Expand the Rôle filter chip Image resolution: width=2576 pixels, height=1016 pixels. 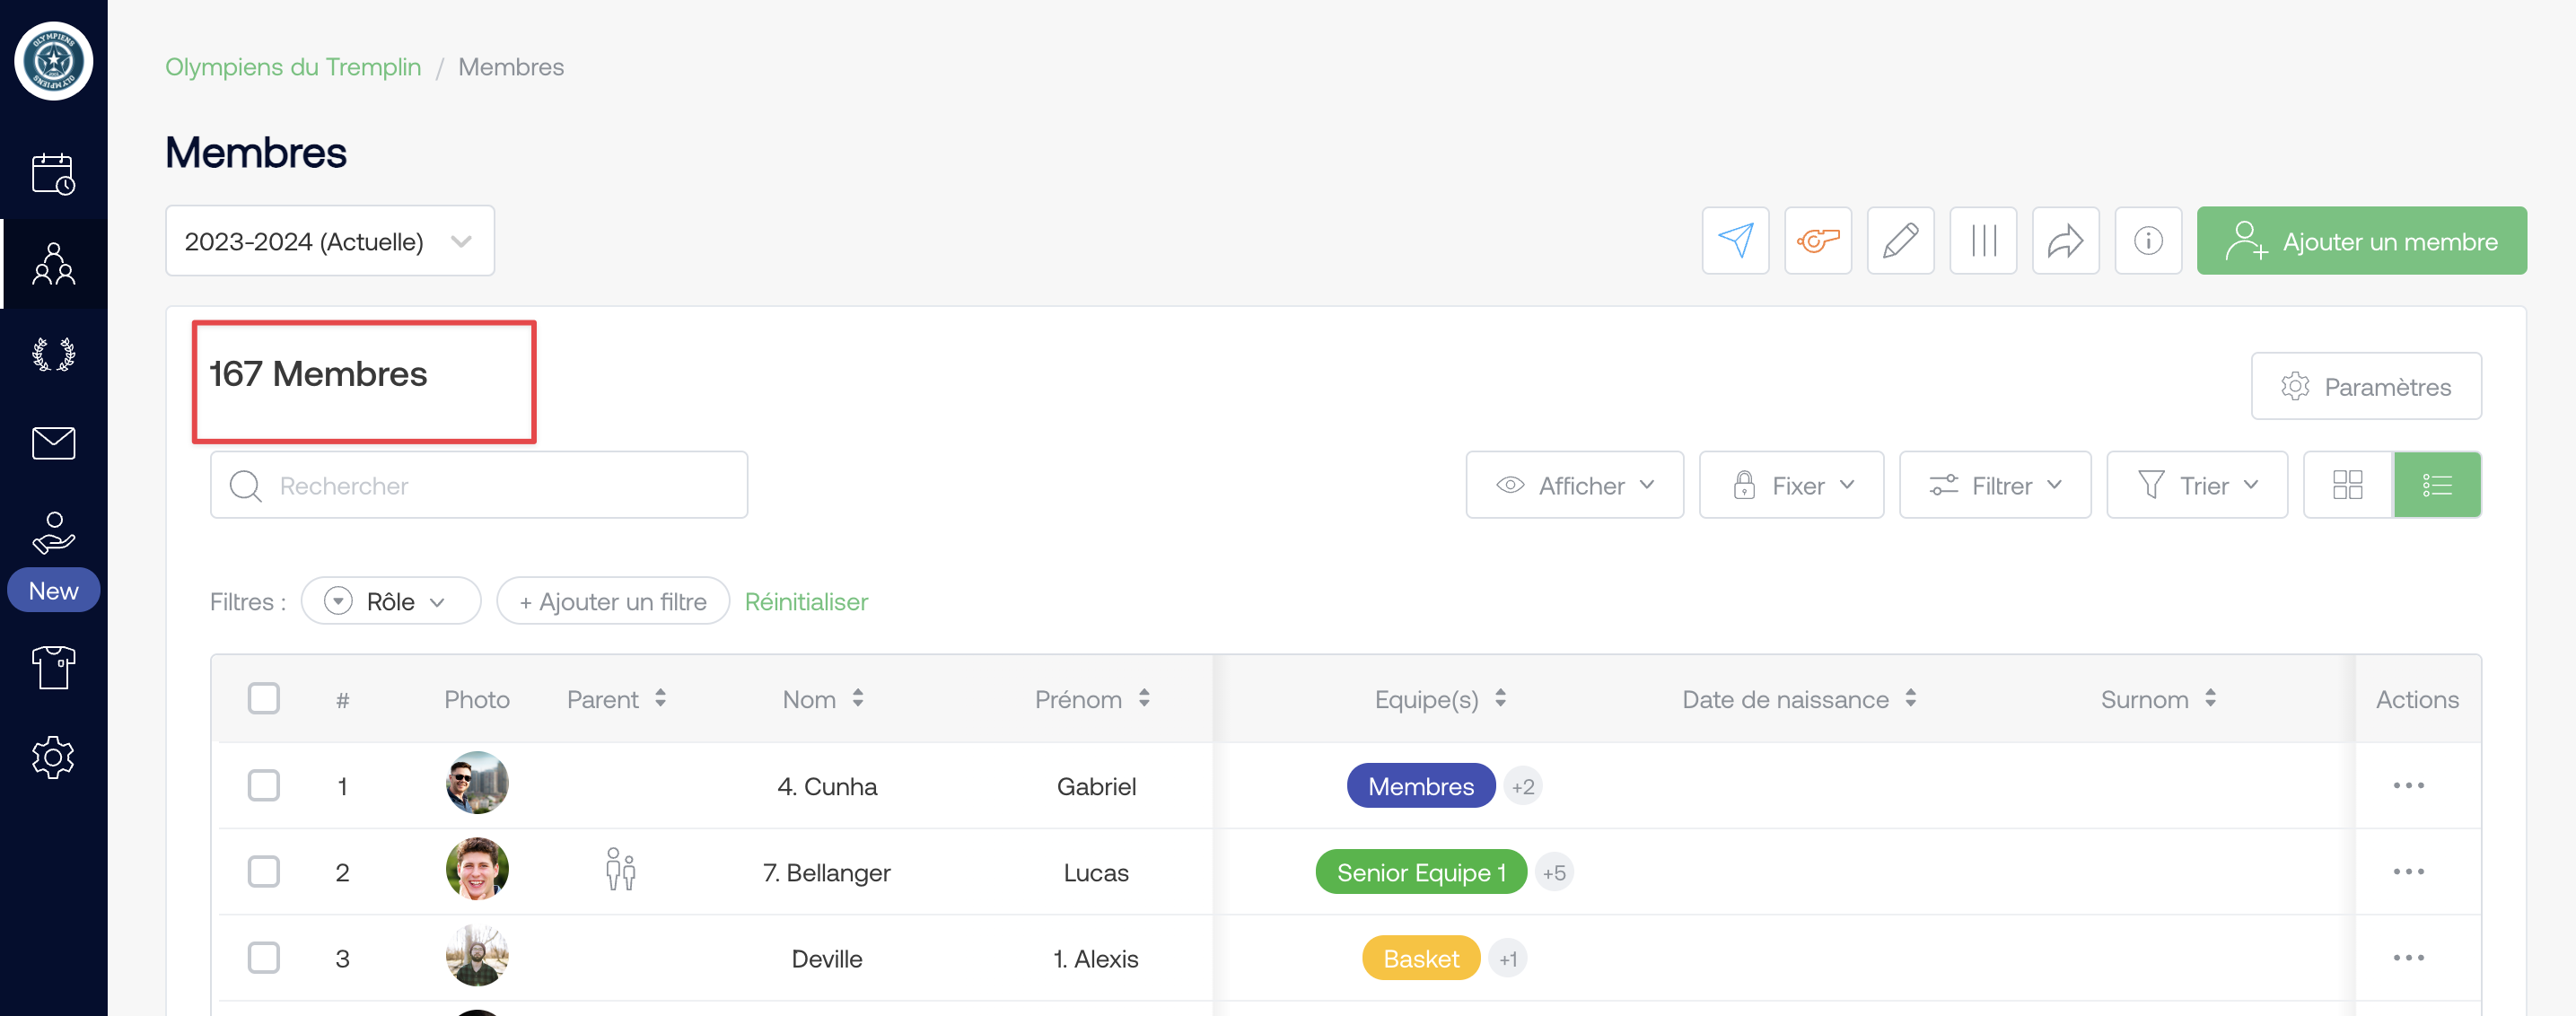click(390, 601)
